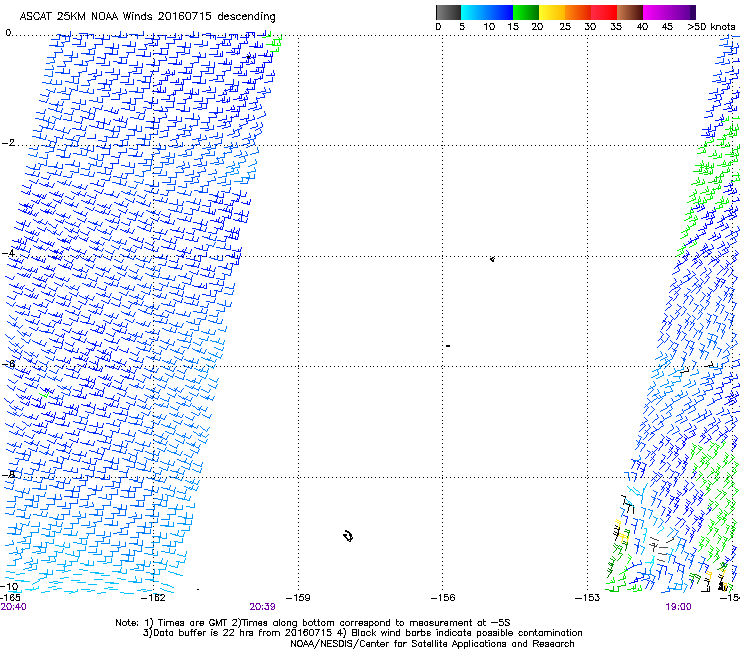Click the '-153' longitude axis label
Screen dimensions: 740x650
pyautogui.click(x=587, y=598)
